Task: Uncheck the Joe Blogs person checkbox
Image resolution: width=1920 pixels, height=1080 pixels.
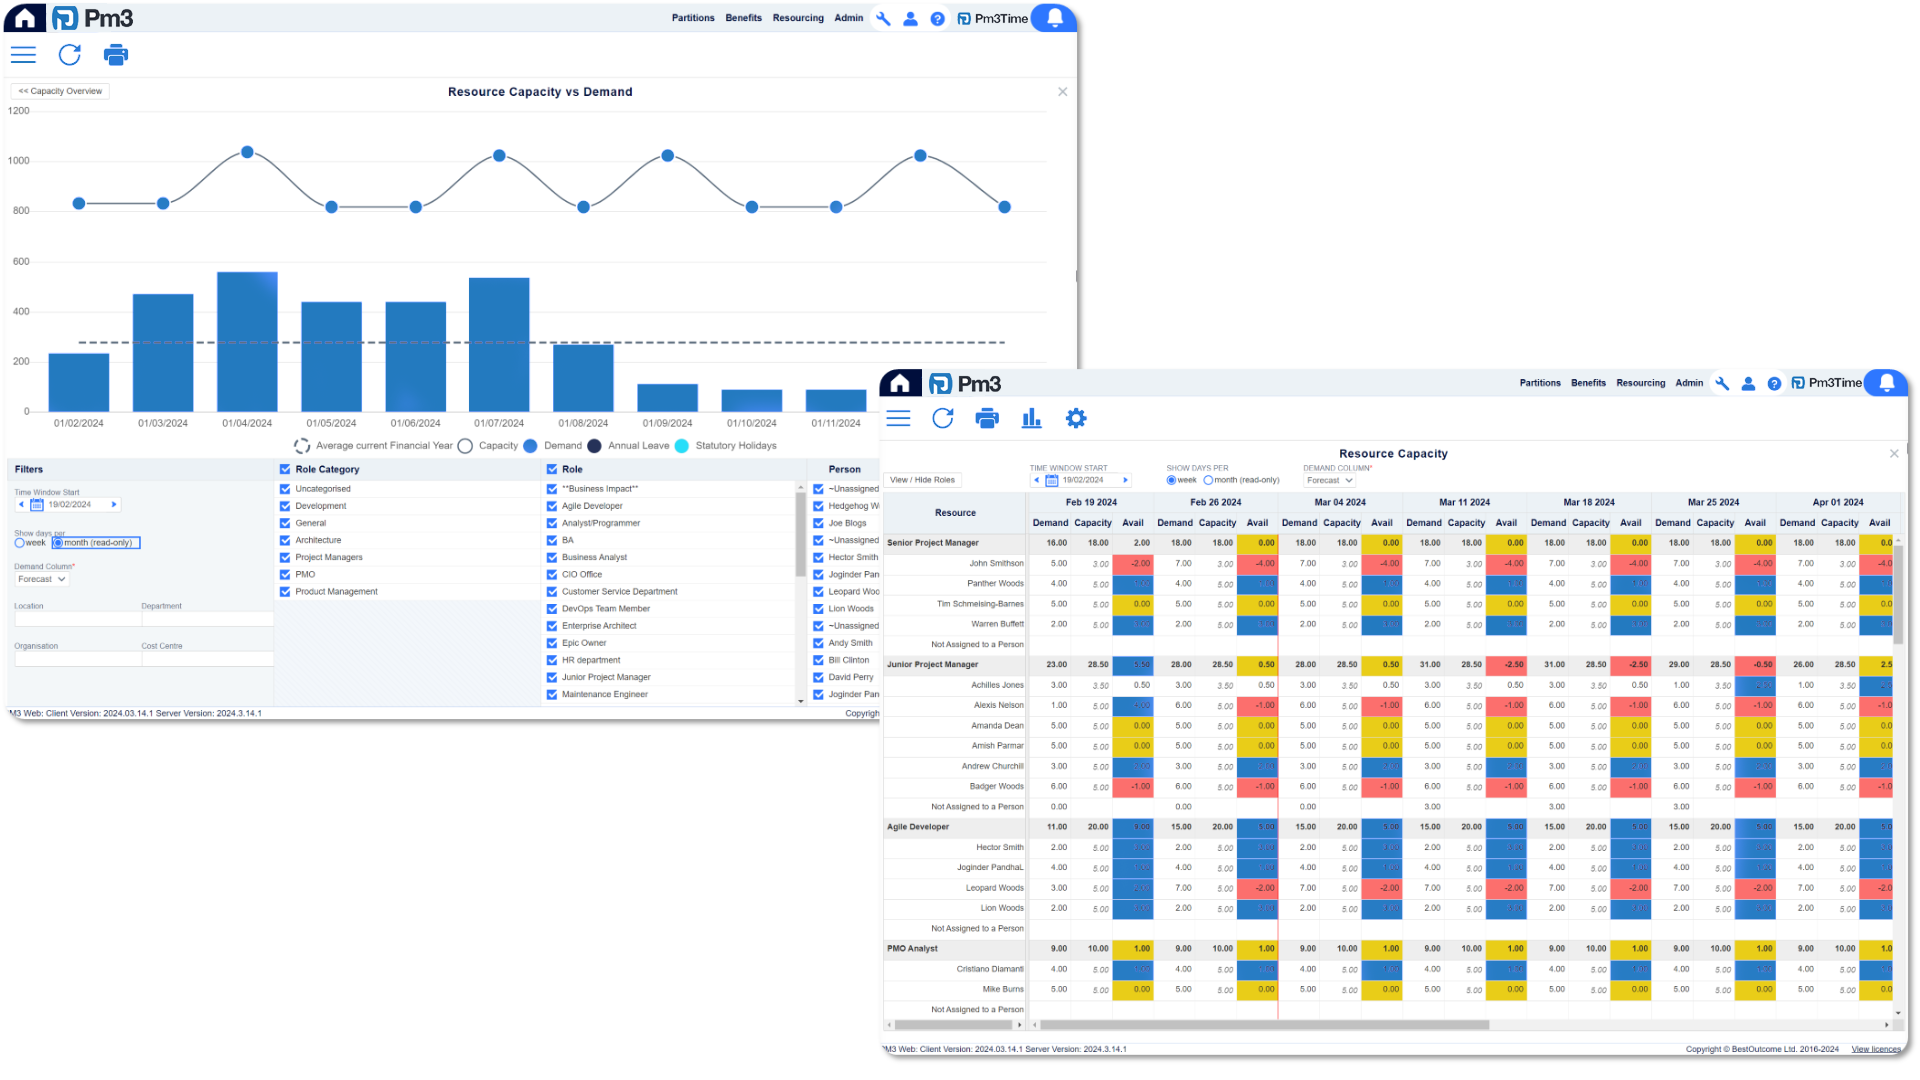Action: click(818, 523)
